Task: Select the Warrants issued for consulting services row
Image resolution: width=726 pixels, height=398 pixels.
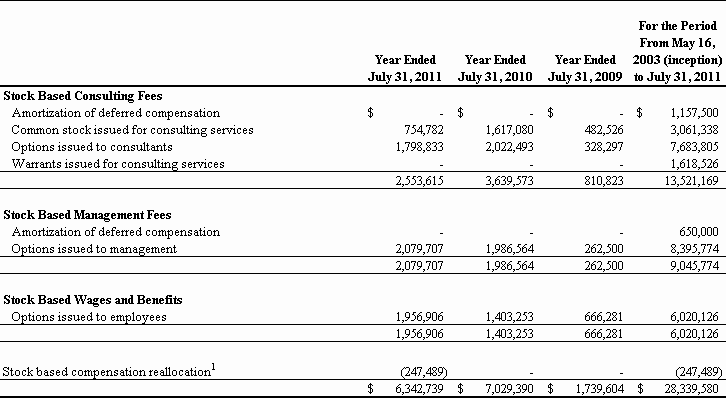Action: [x=363, y=164]
